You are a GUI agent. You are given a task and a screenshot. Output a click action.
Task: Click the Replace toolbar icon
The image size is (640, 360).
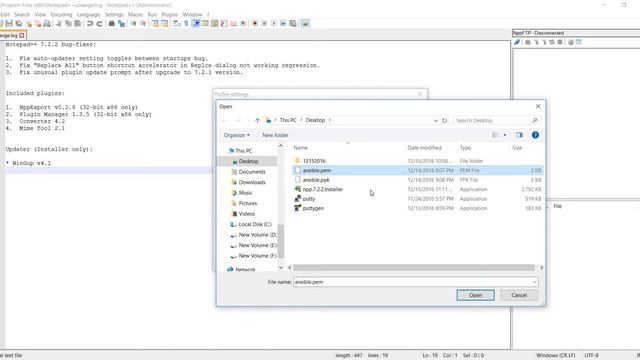(121, 24)
